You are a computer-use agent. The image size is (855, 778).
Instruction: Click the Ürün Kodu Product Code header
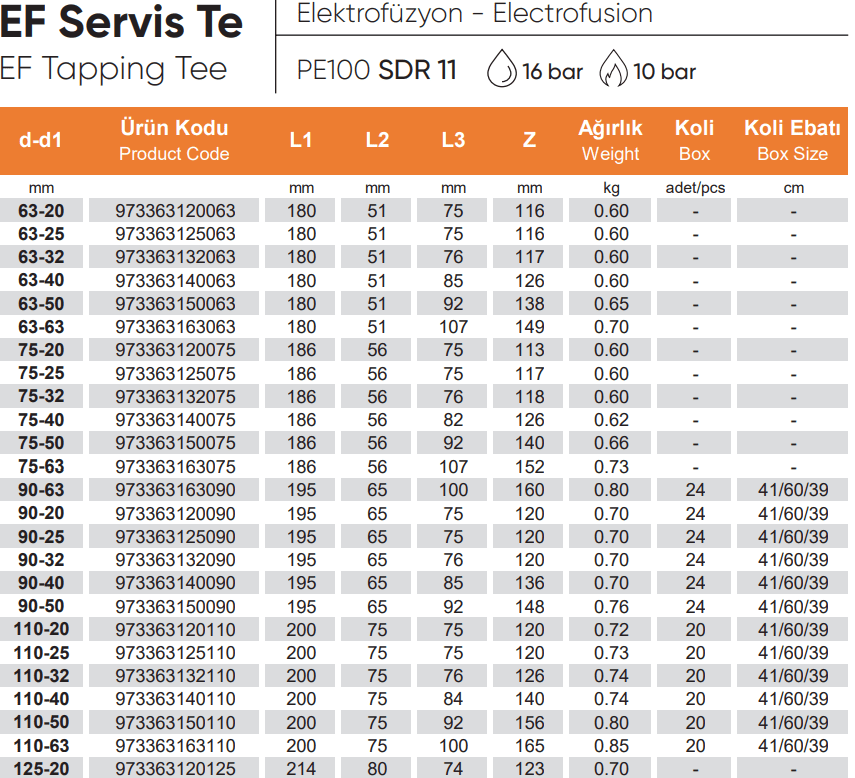pyautogui.click(x=174, y=140)
